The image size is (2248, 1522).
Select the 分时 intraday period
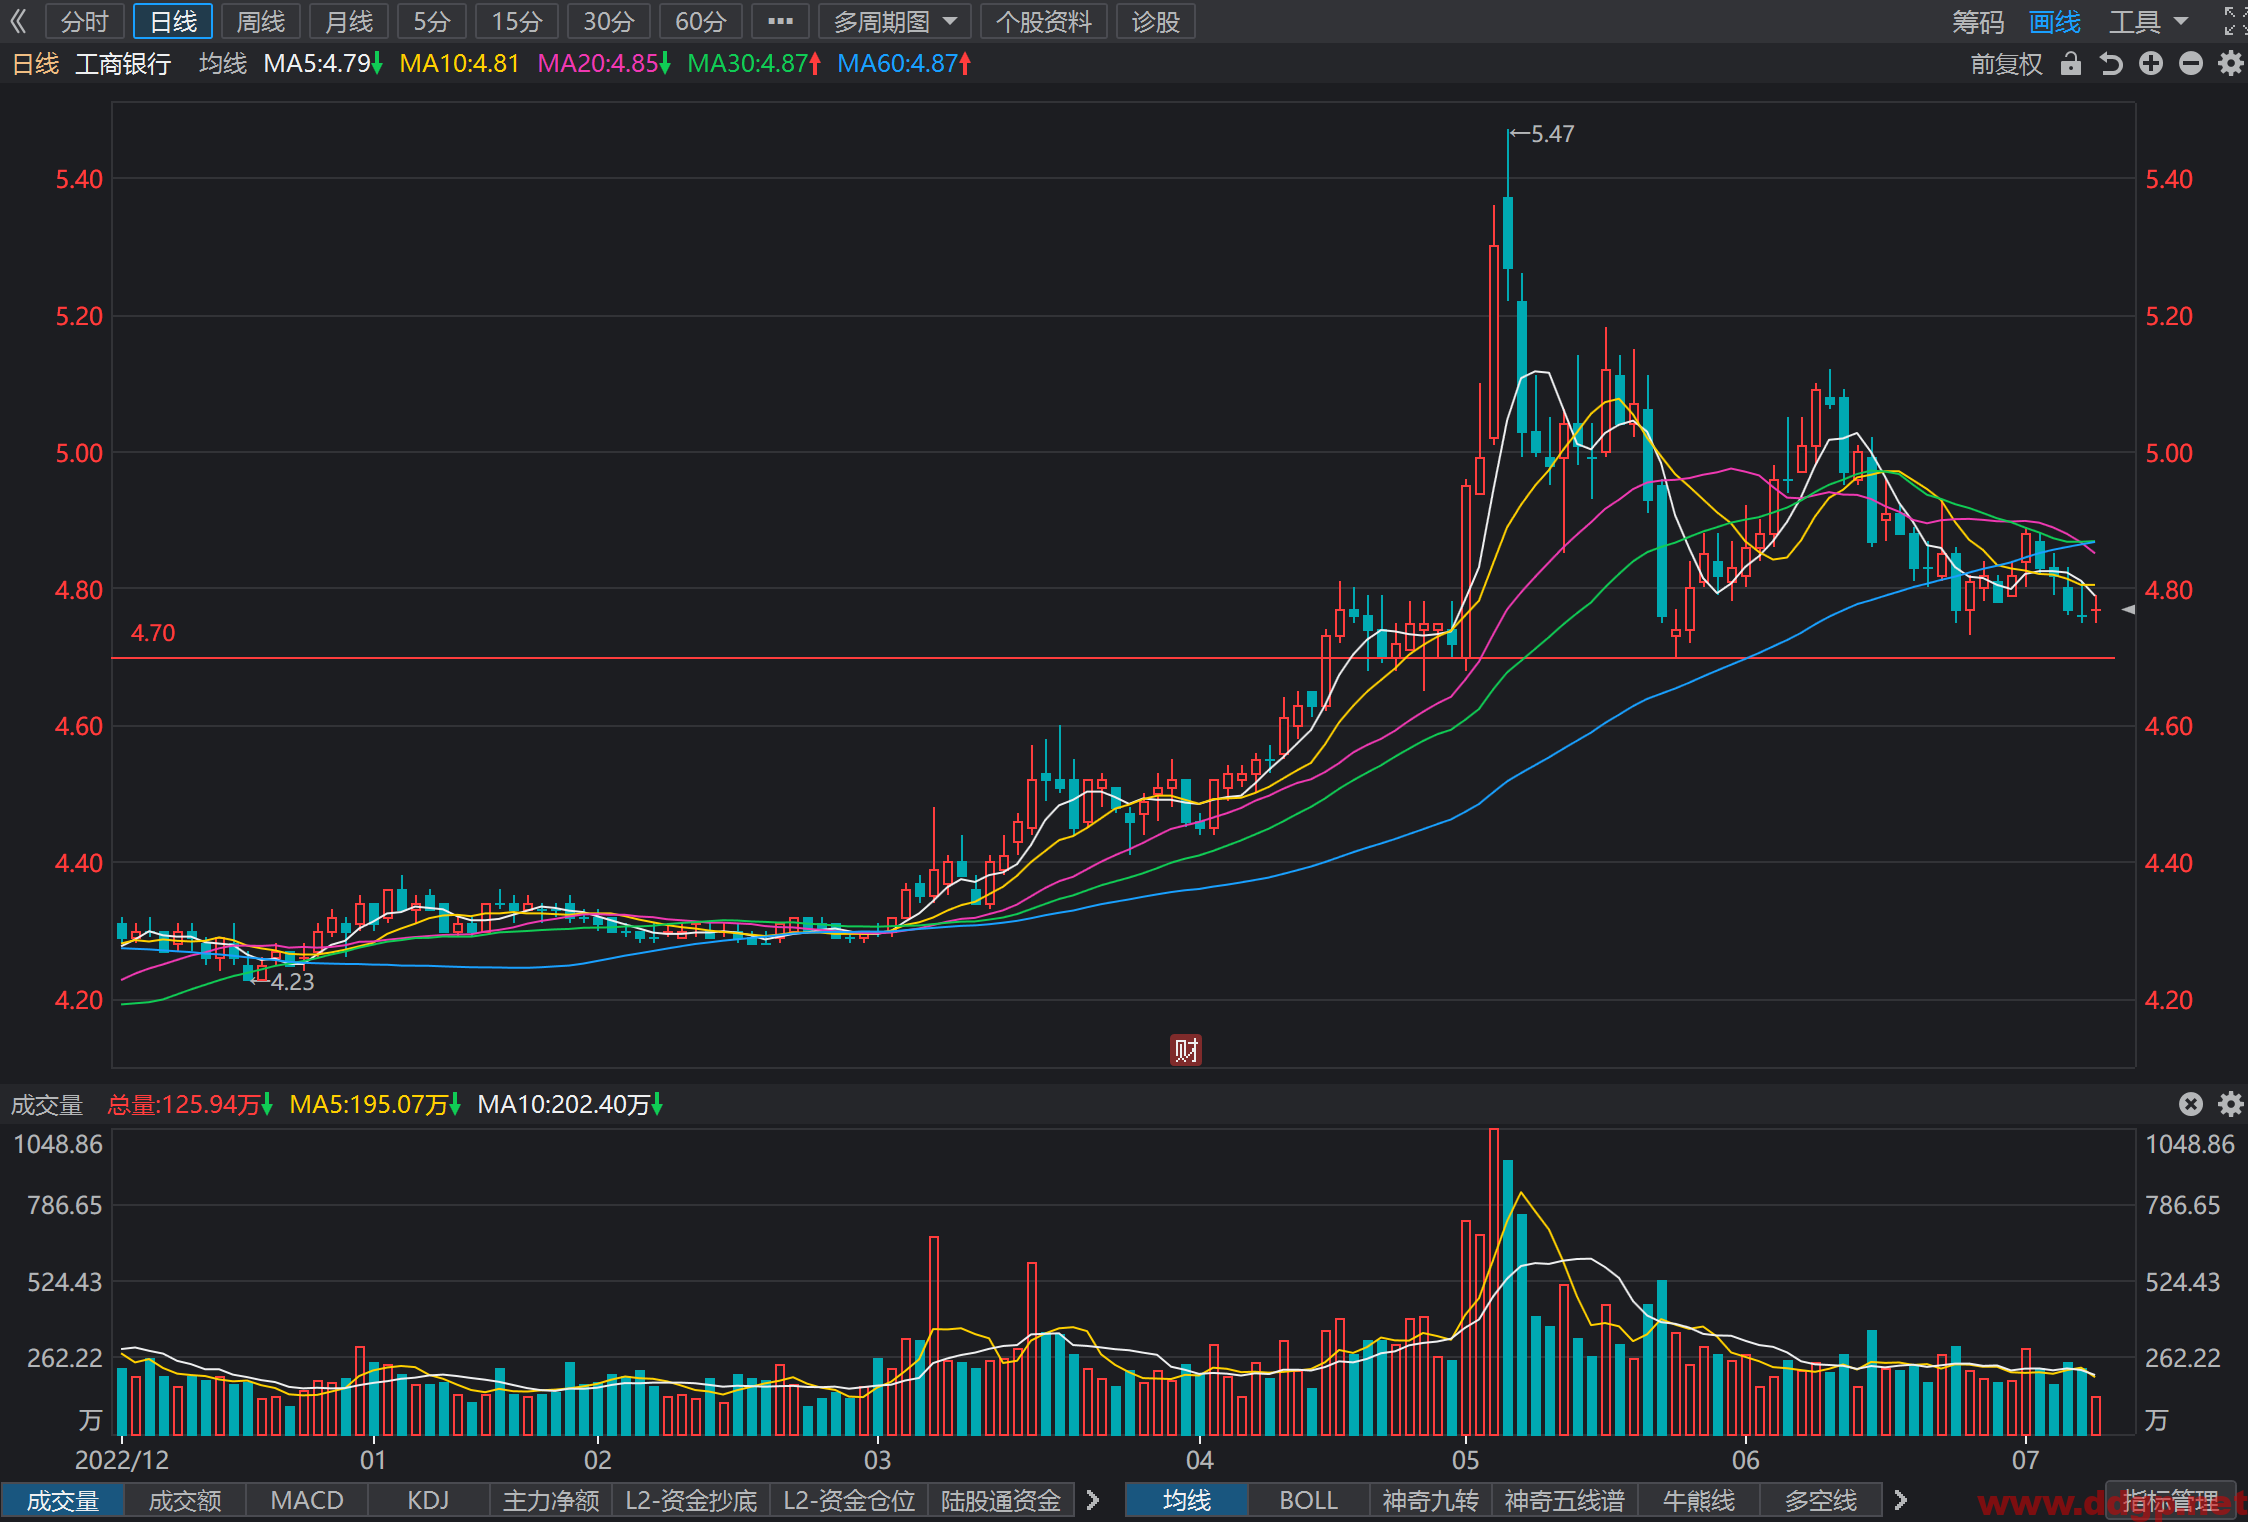[x=84, y=21]
